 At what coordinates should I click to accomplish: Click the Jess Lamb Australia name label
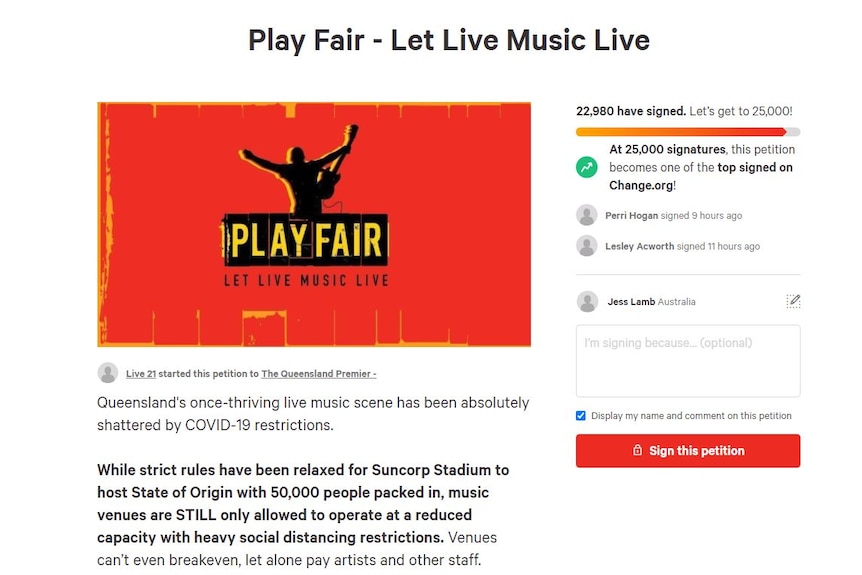pyautogui.click(x=651, y=302)
